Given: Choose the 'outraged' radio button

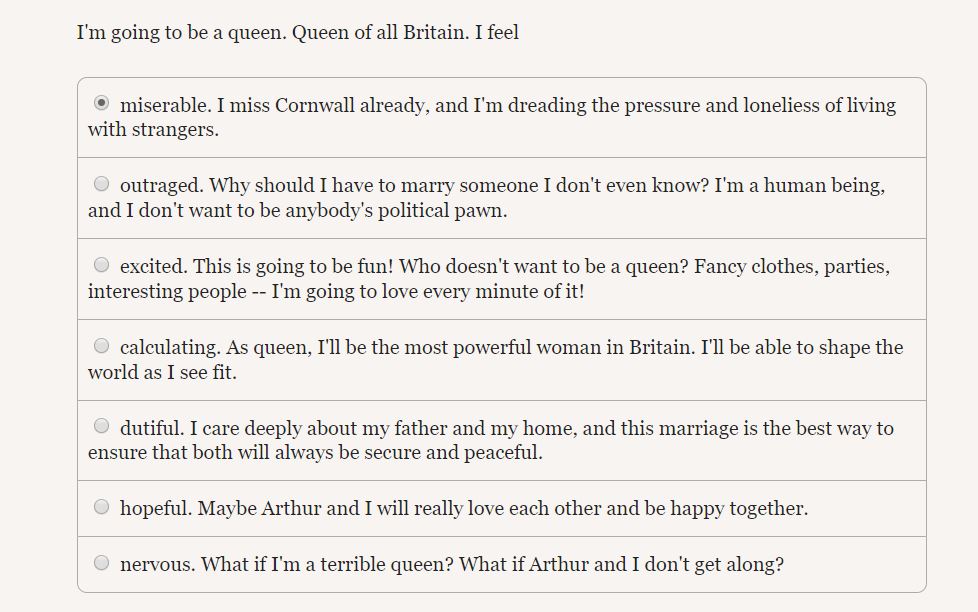Looking at the screenshot, I should coord(101,184).
